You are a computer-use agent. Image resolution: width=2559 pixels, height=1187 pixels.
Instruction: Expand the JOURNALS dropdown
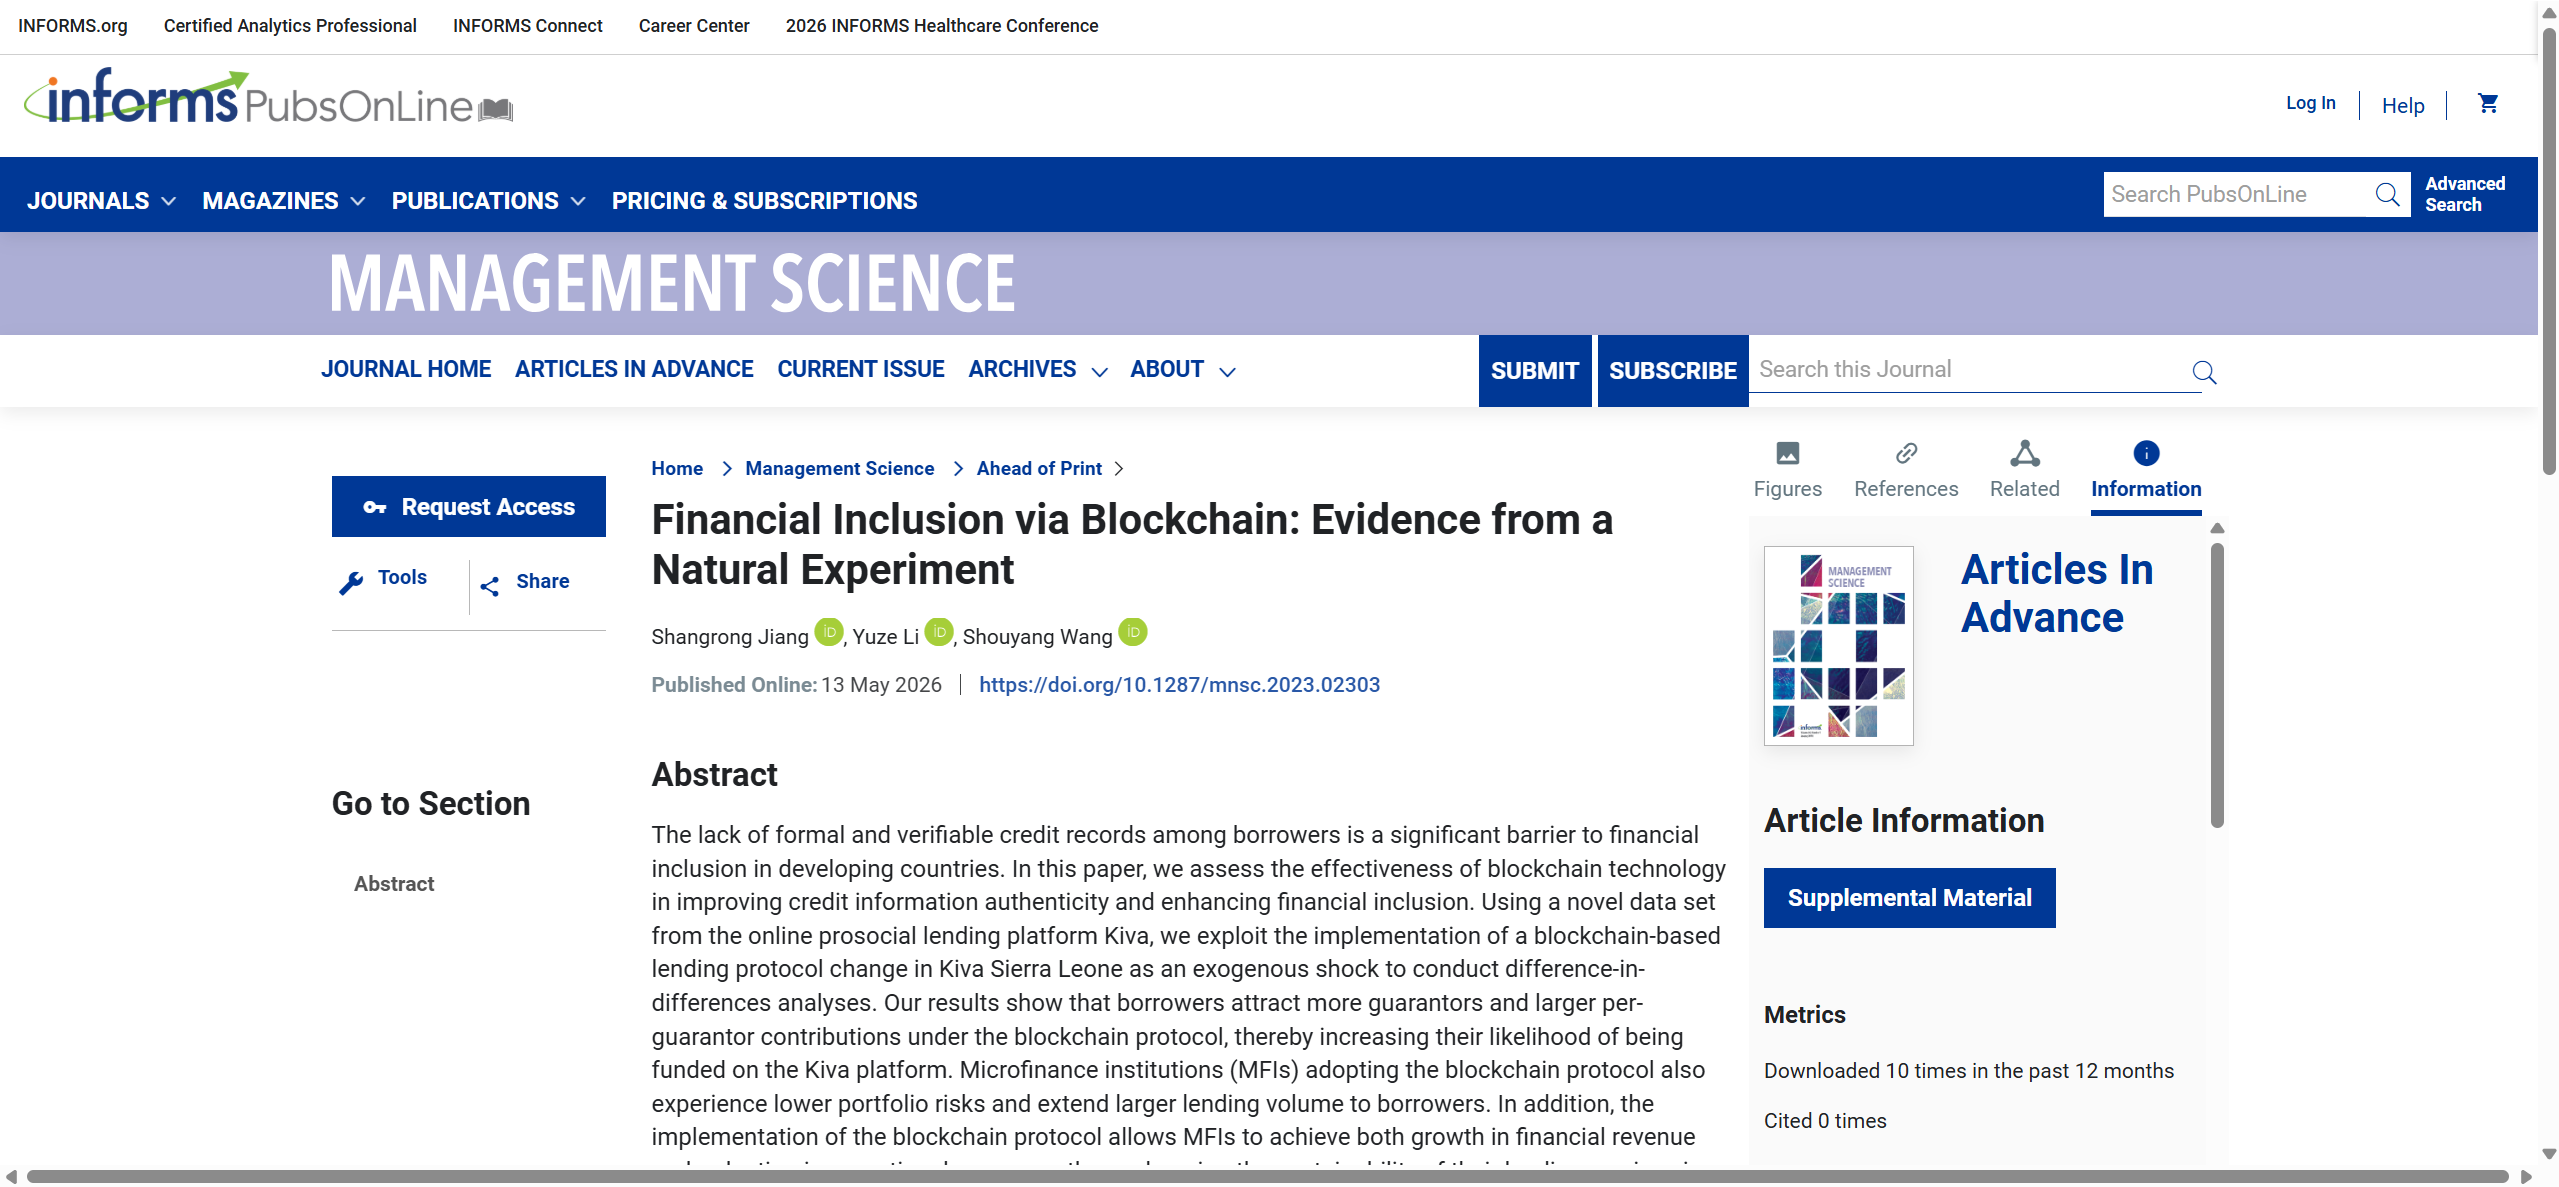[101, 201]
